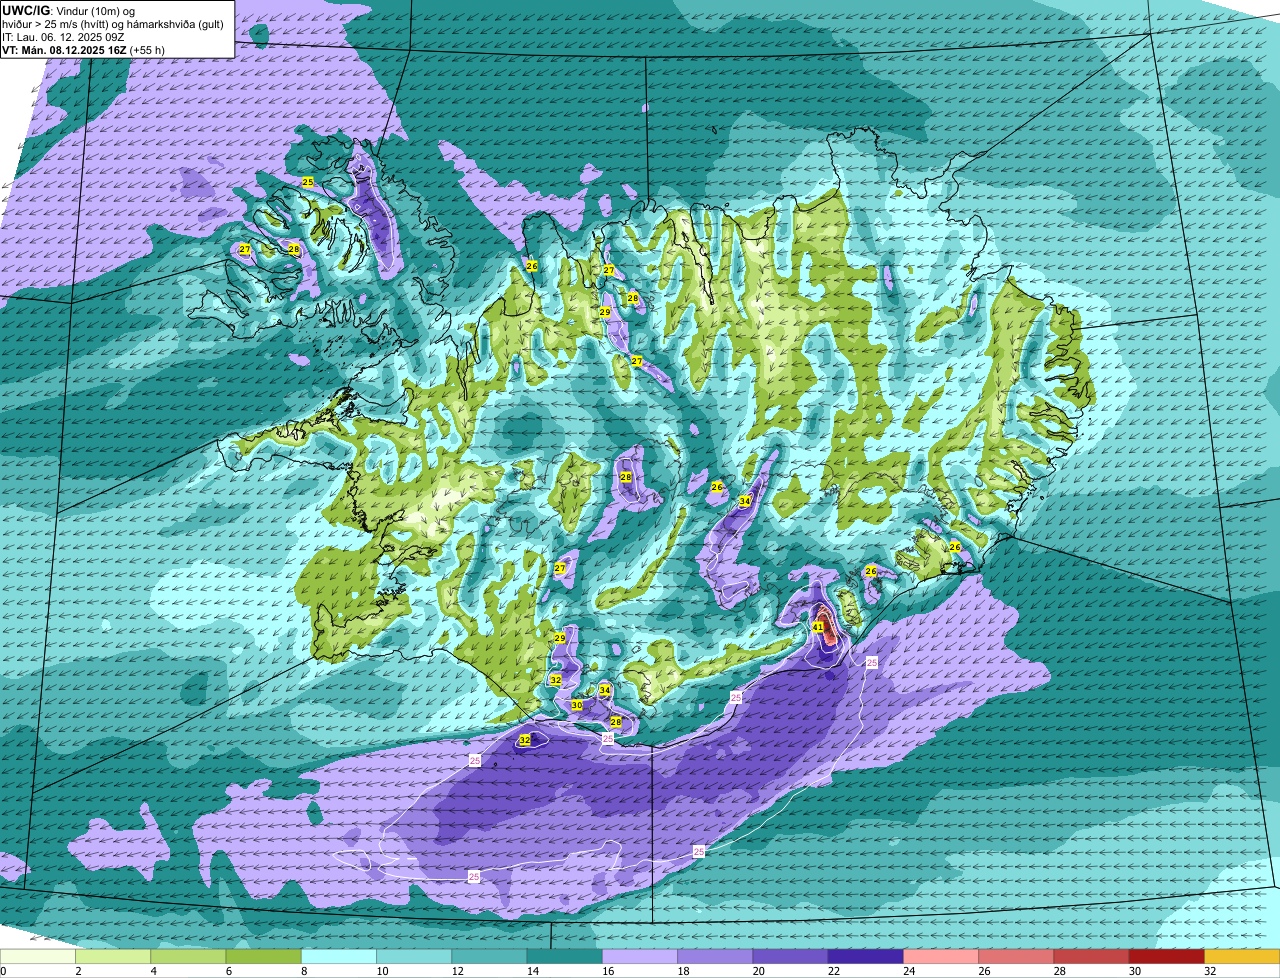Click the 16–18 m/s light purple legend swatch

coord(640,957)
